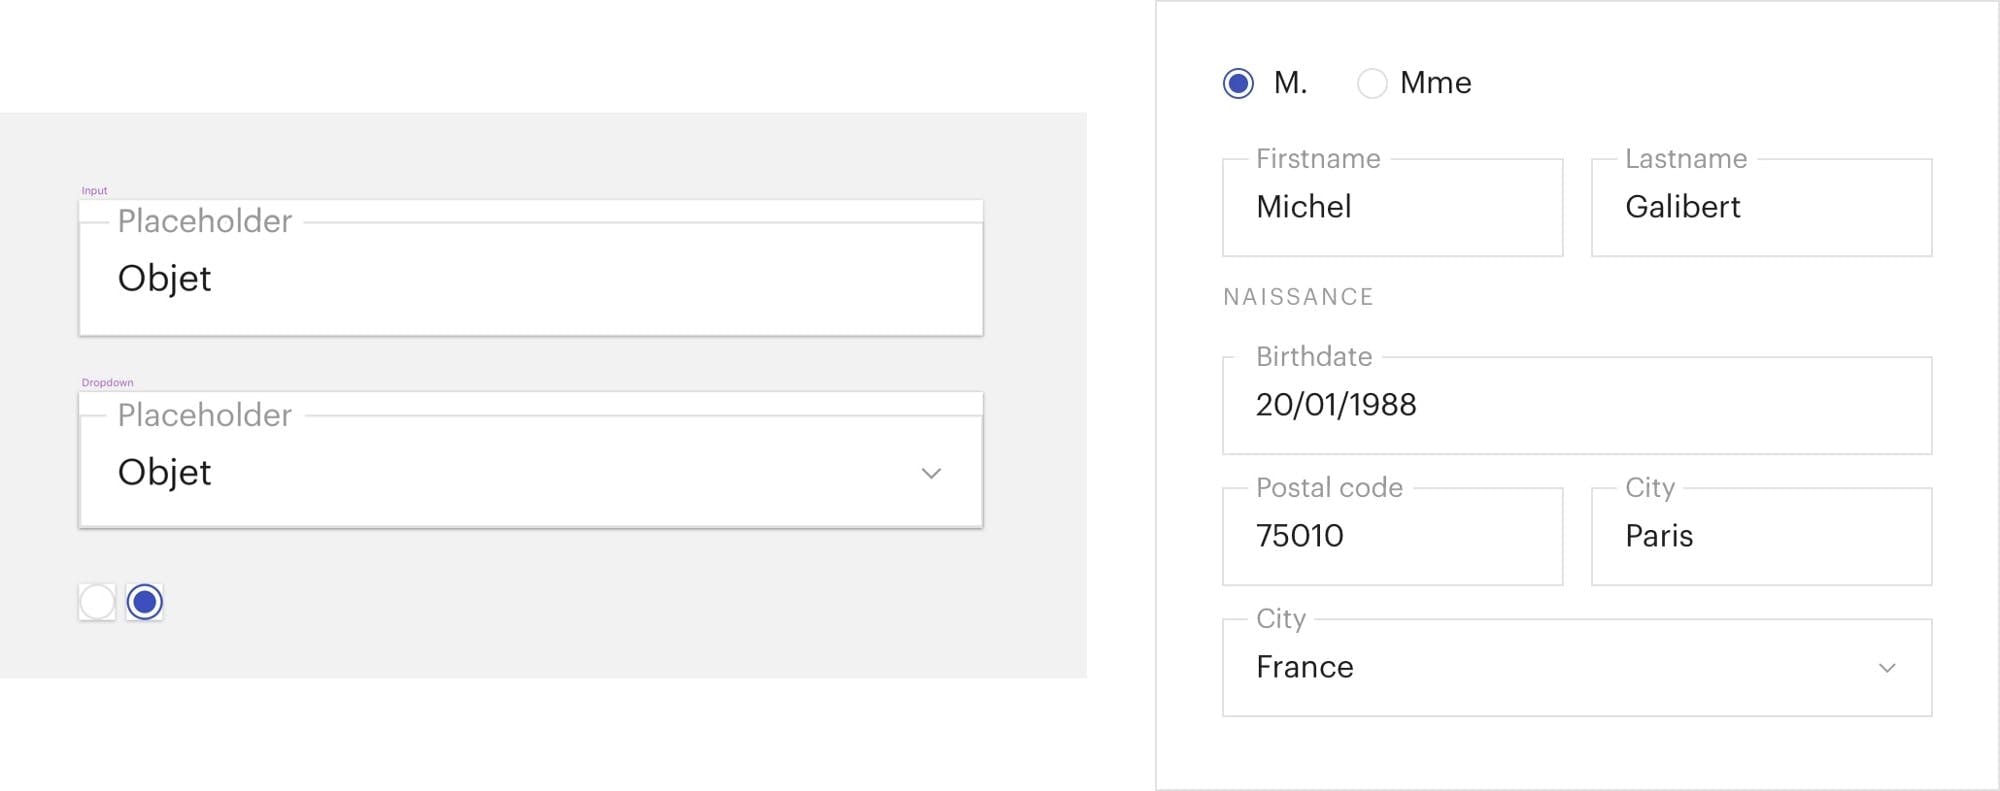2000x791 pixels.
Task: Open the Dropdown component field showing Objet
Action: pos(531,460)
